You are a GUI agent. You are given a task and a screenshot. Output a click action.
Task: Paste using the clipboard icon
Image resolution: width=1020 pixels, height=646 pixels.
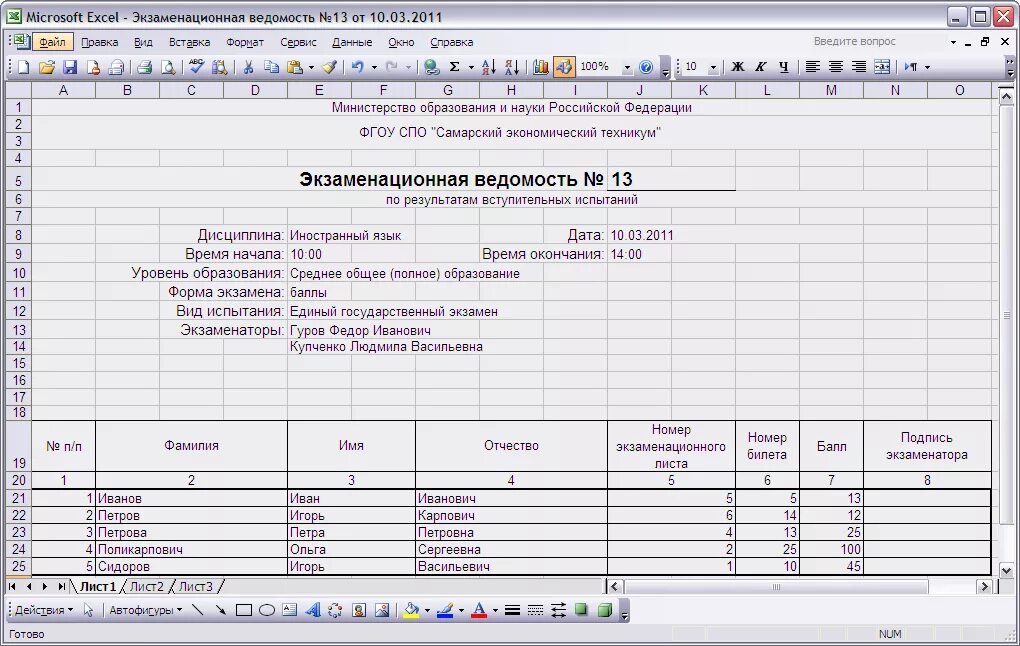coord(295,66)
